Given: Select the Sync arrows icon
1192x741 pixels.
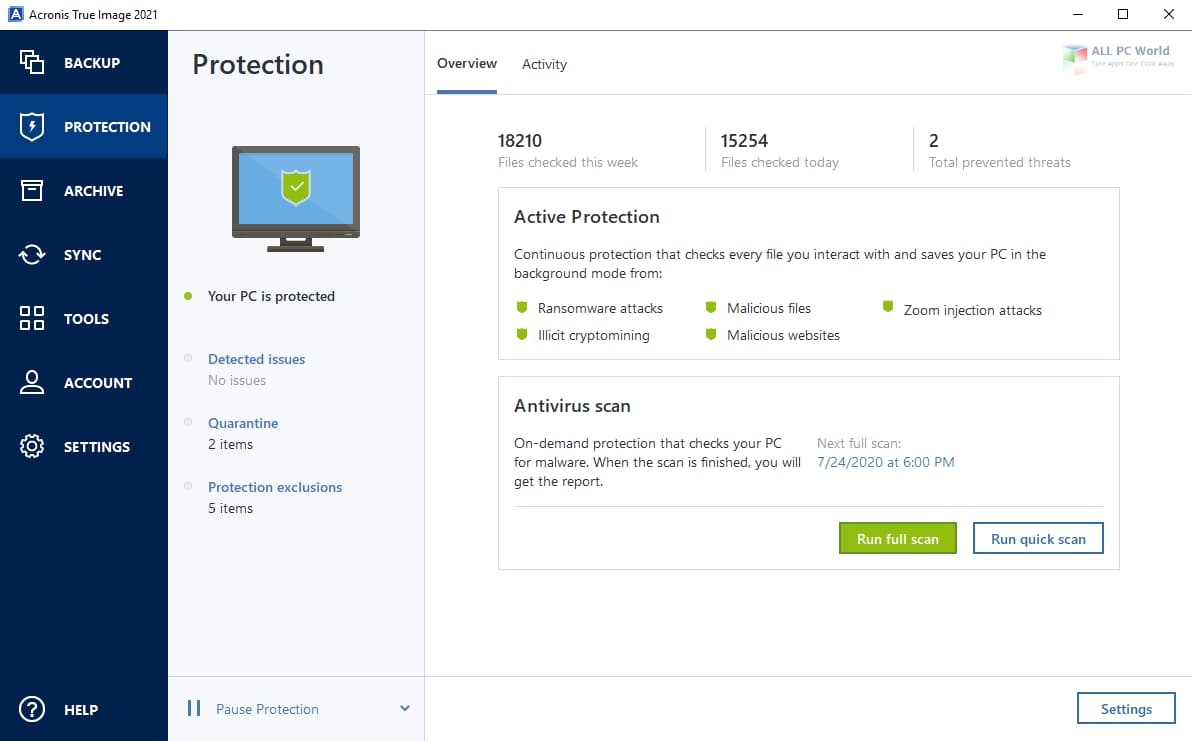Looking at the screenshot, I should [31, 254].
